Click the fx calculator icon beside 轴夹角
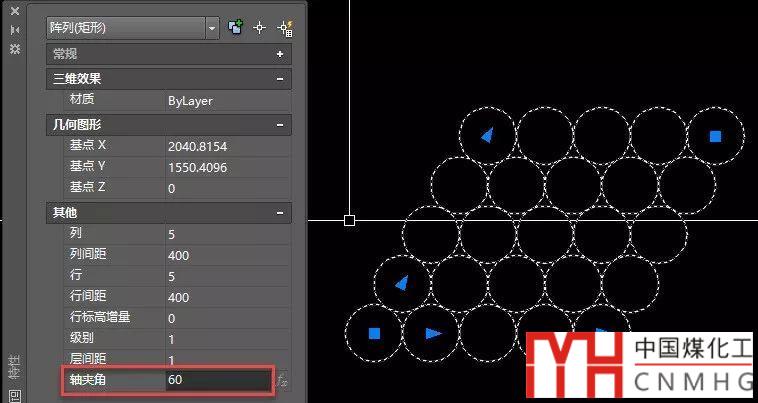The height and width of the screenshot is (403, 758). click(x=283, y=380)
